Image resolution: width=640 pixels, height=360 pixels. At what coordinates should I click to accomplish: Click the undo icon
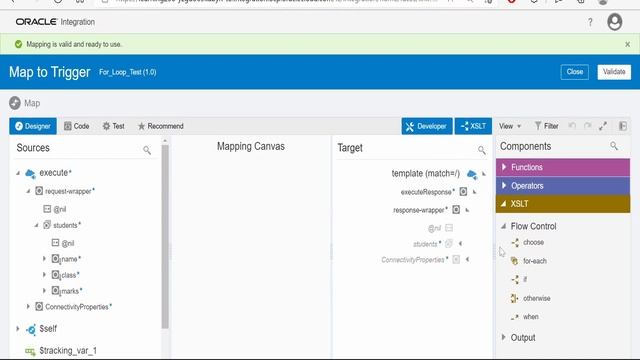(572, 126)
